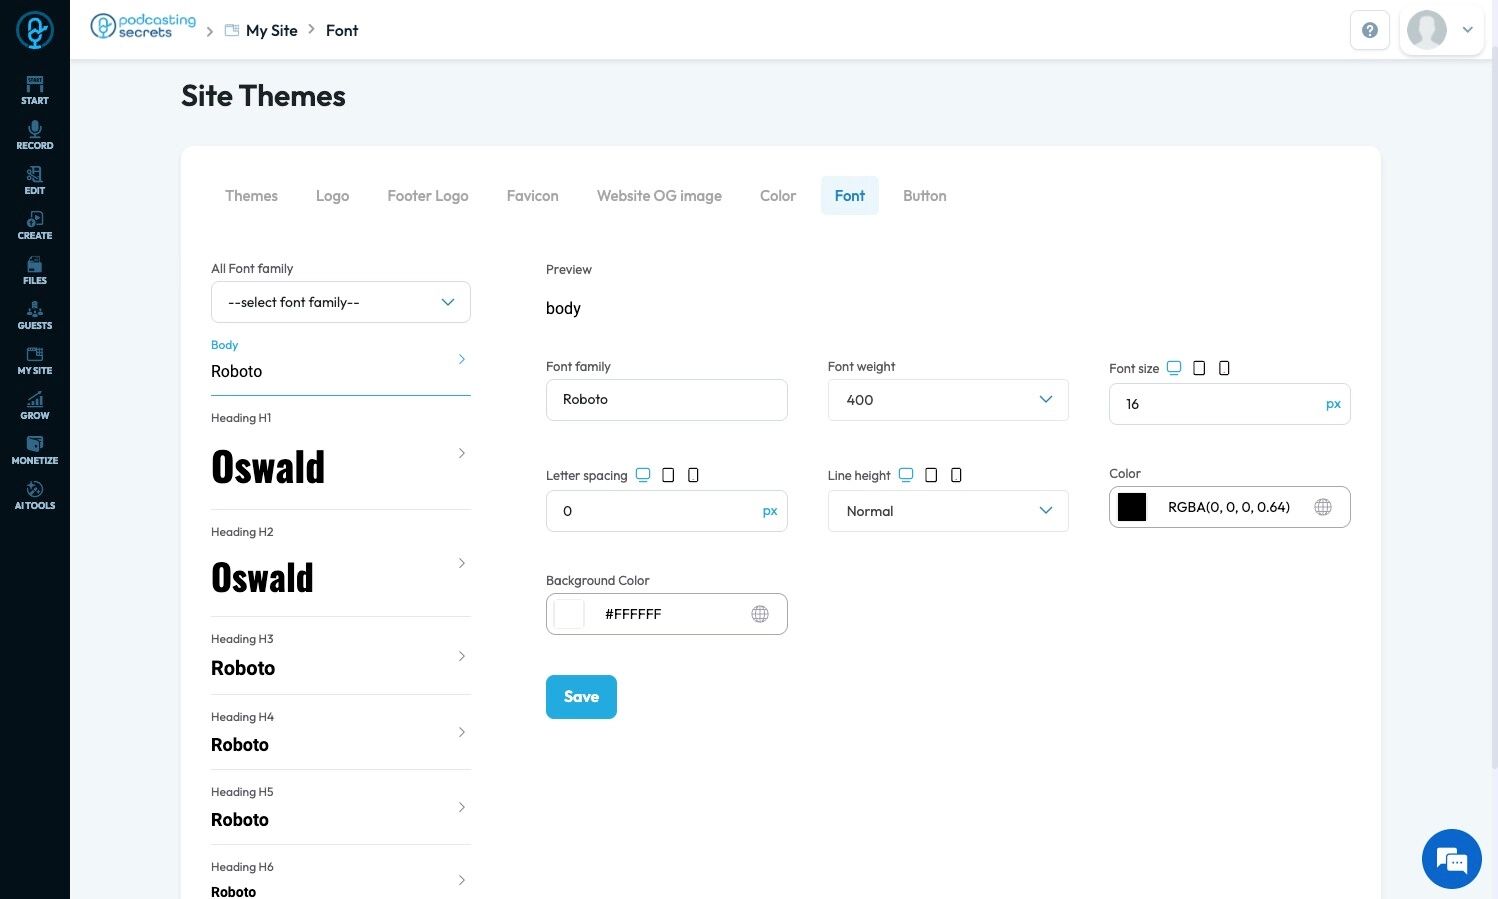Viewport: 1498px width, 899px height.
Task: Open the START section in the sidebar
Action: [35, 90]
